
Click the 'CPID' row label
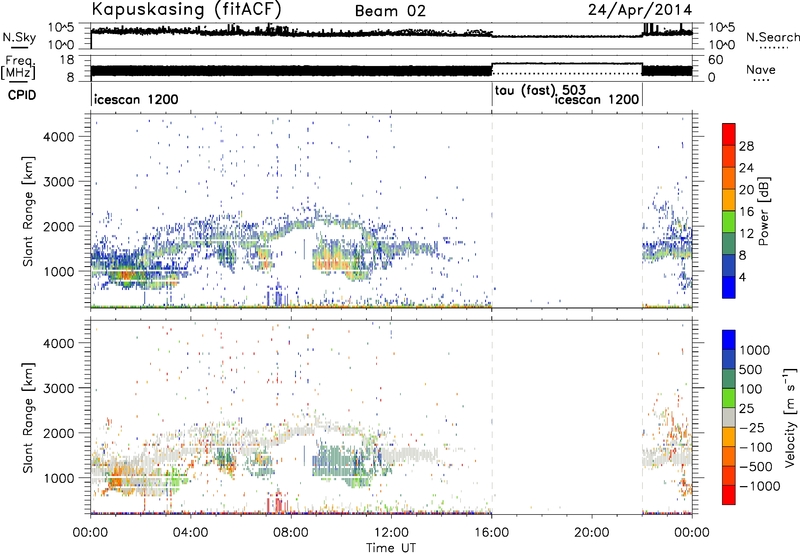(22, 95)
